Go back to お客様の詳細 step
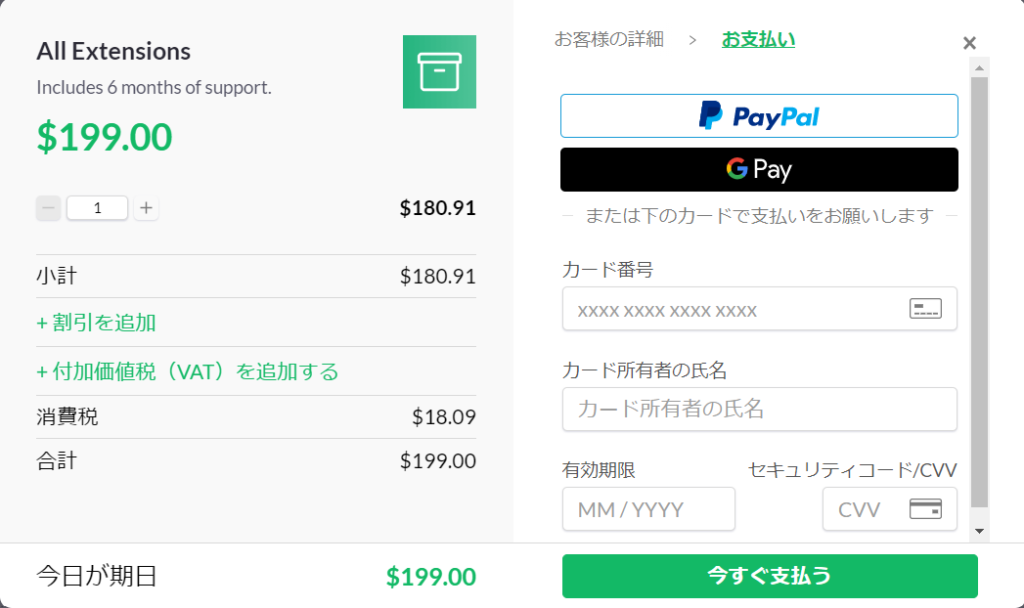1024x608 pixels. tap(608, 40)
